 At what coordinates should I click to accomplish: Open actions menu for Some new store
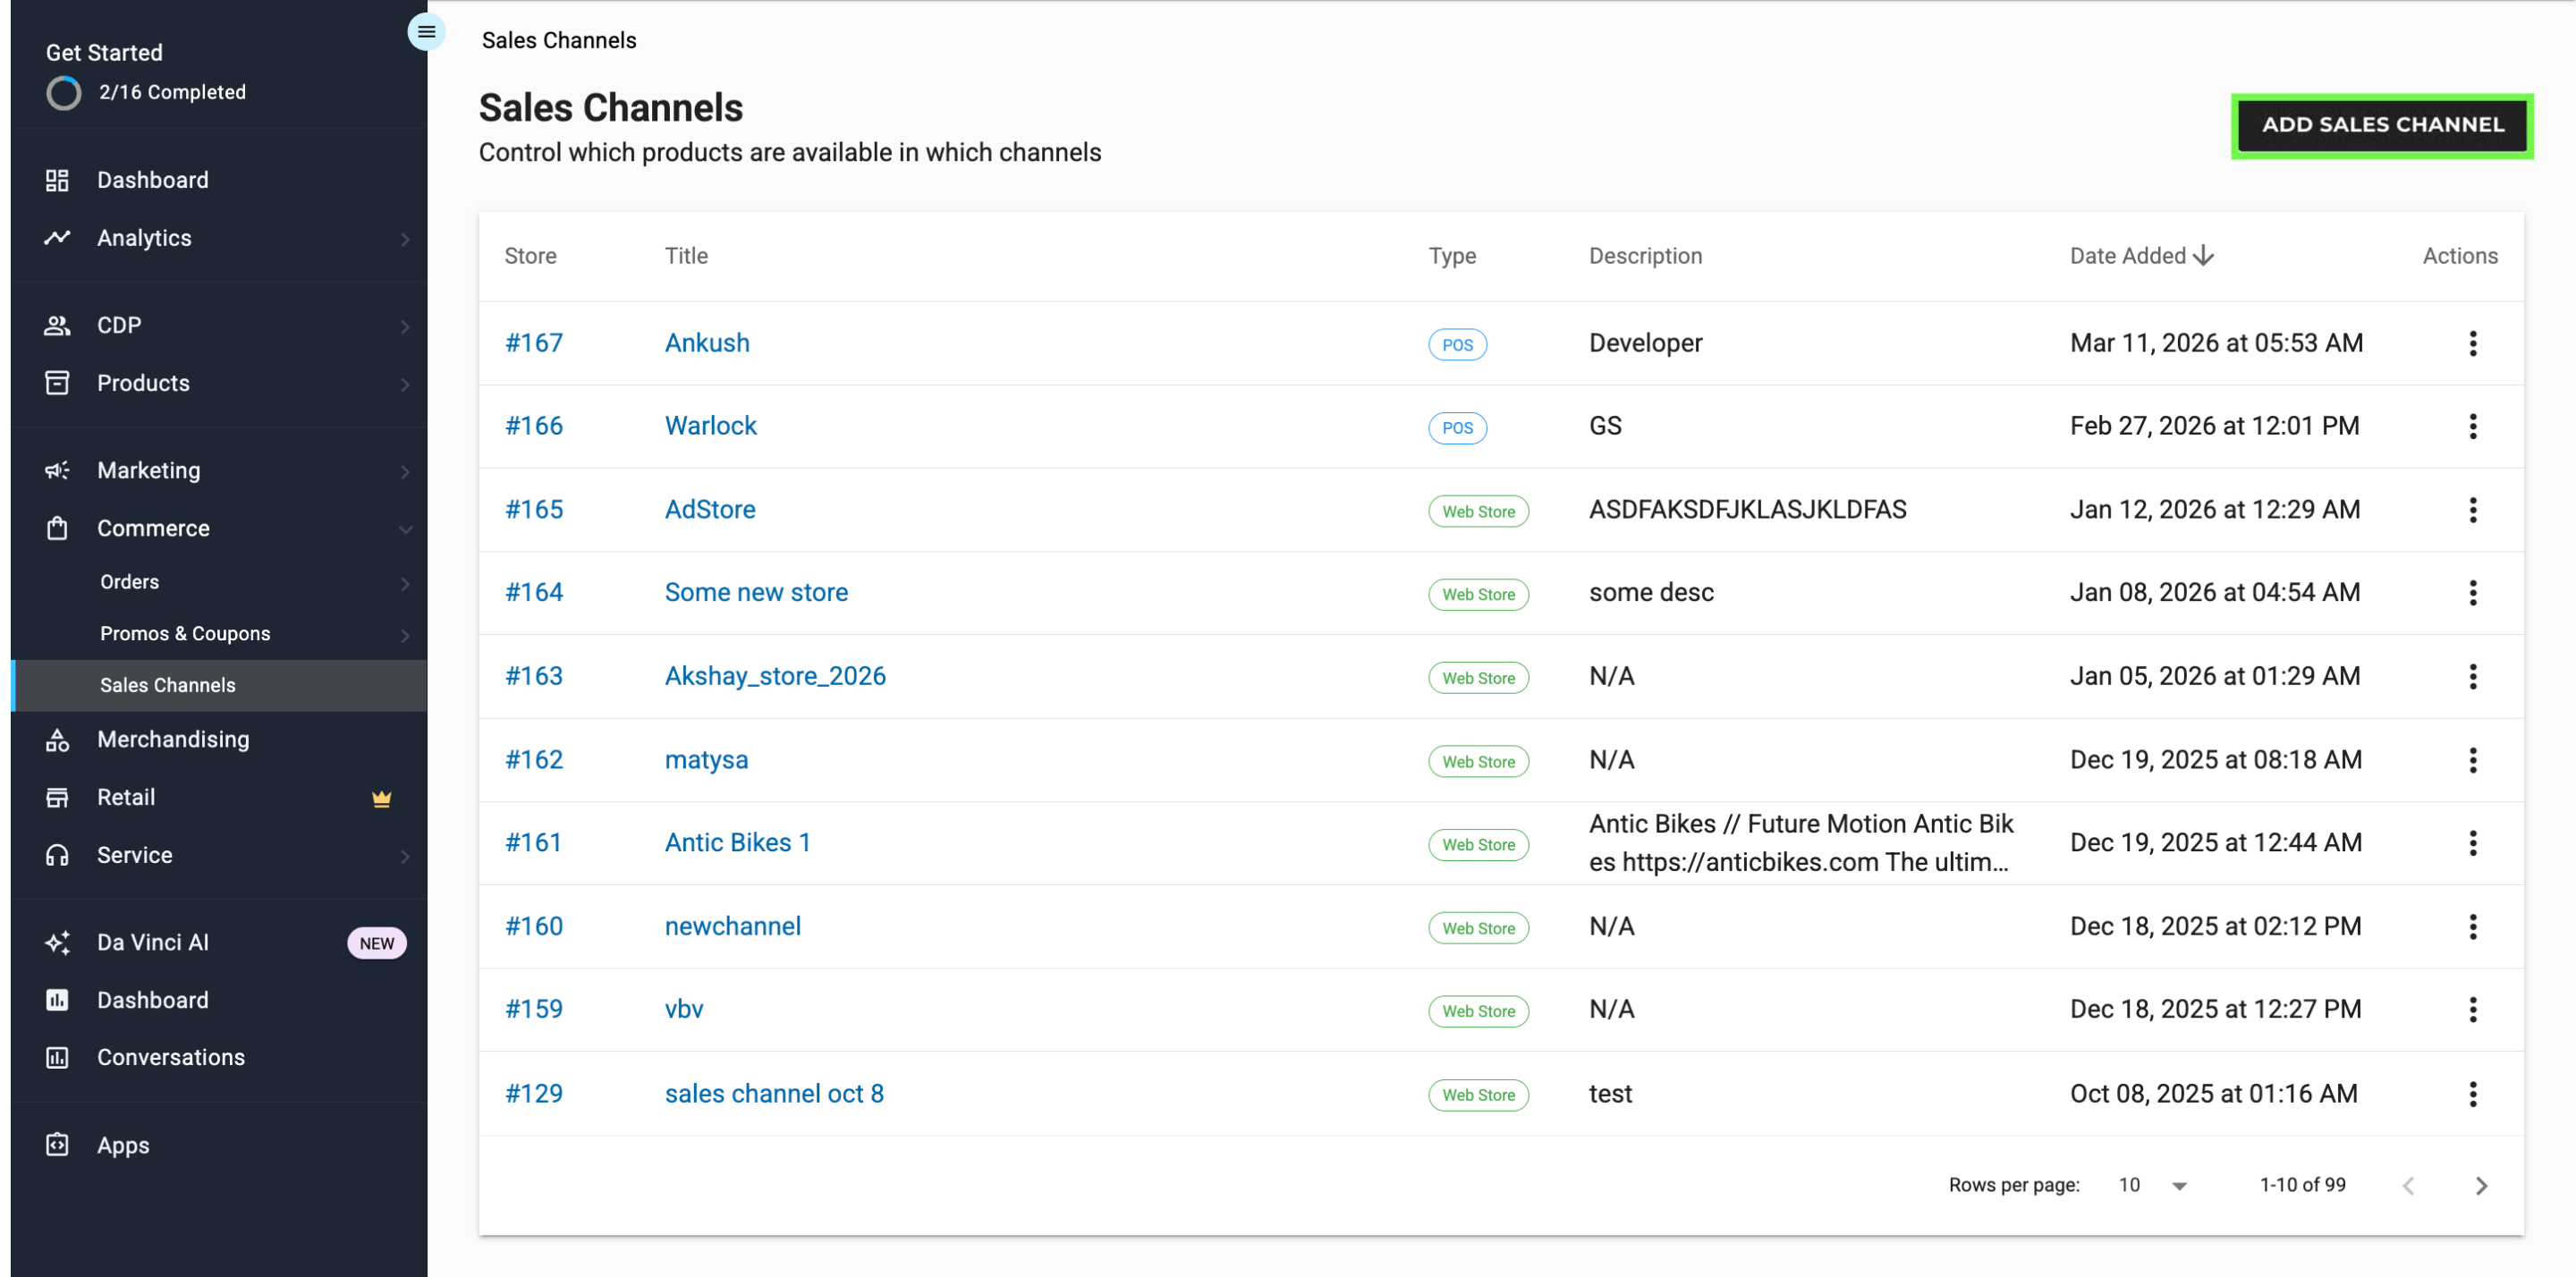2472,593
